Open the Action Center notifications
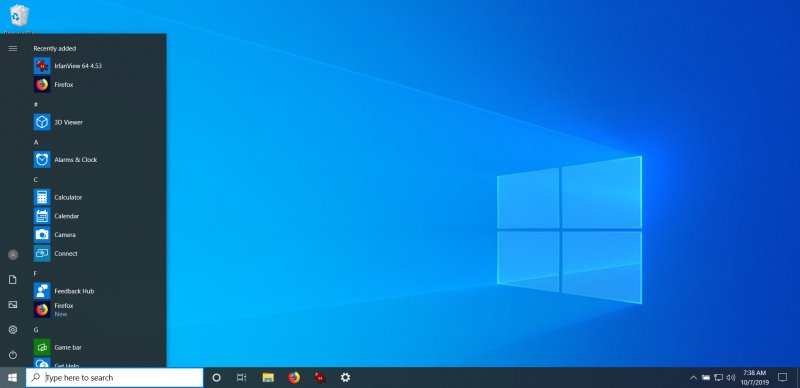 pyautogui.click(x=782, y=378)
